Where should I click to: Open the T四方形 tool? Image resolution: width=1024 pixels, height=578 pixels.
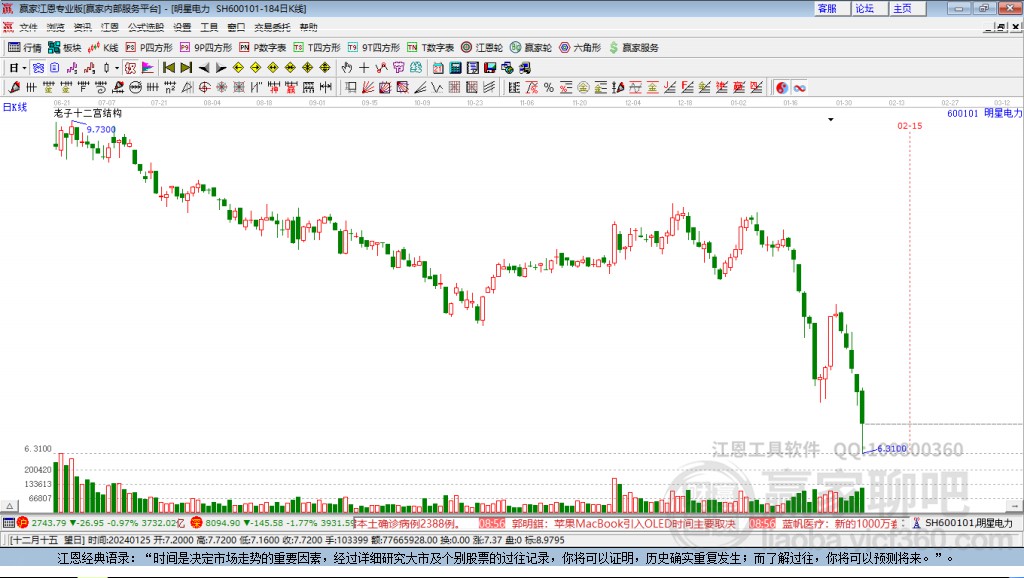click(x=317, y=48)
